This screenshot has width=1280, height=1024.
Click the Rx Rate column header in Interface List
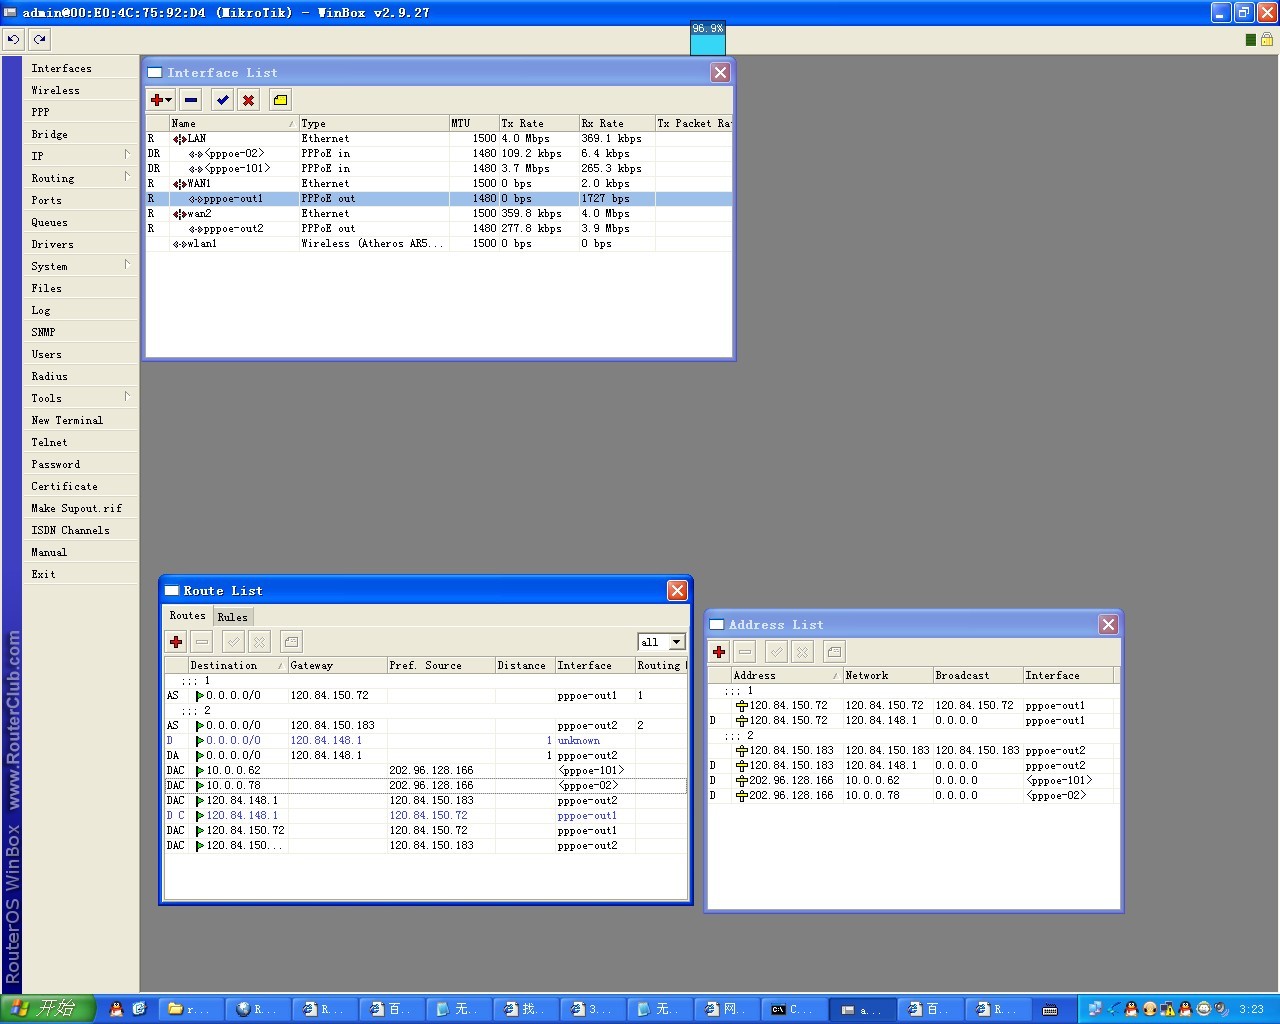pos(616,123)
